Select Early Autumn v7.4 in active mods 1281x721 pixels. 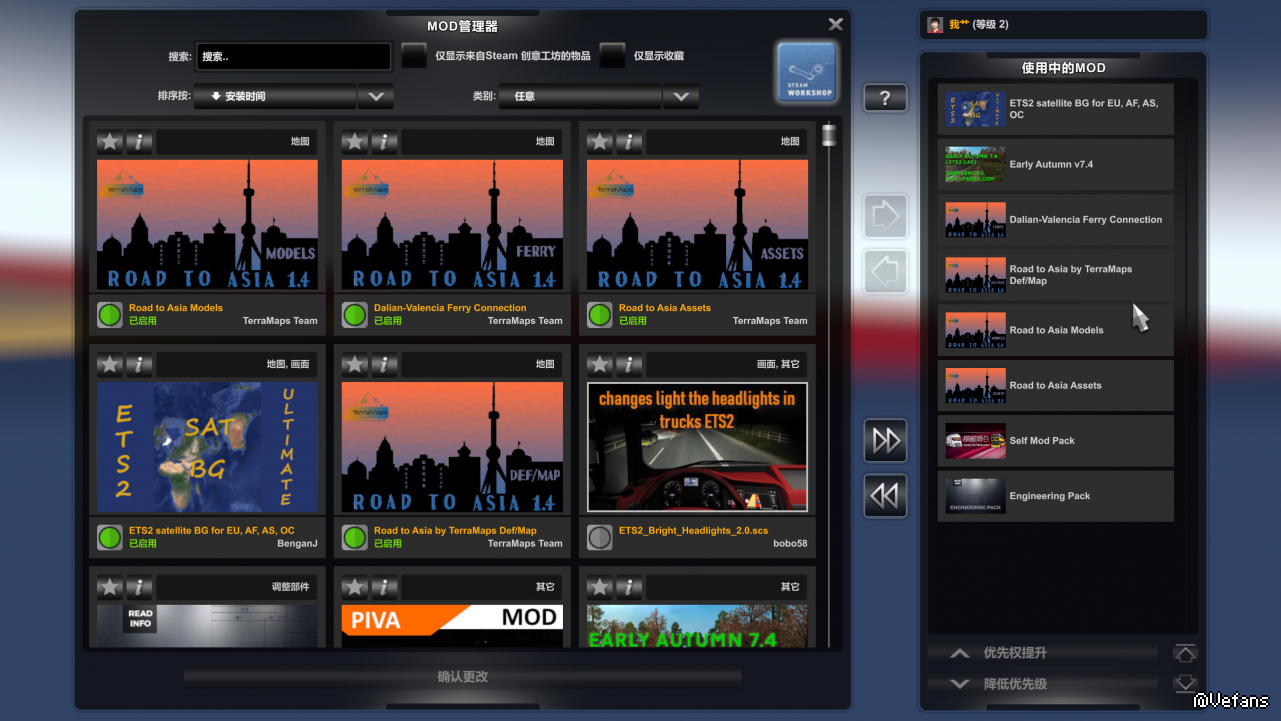pos(1055,165)
